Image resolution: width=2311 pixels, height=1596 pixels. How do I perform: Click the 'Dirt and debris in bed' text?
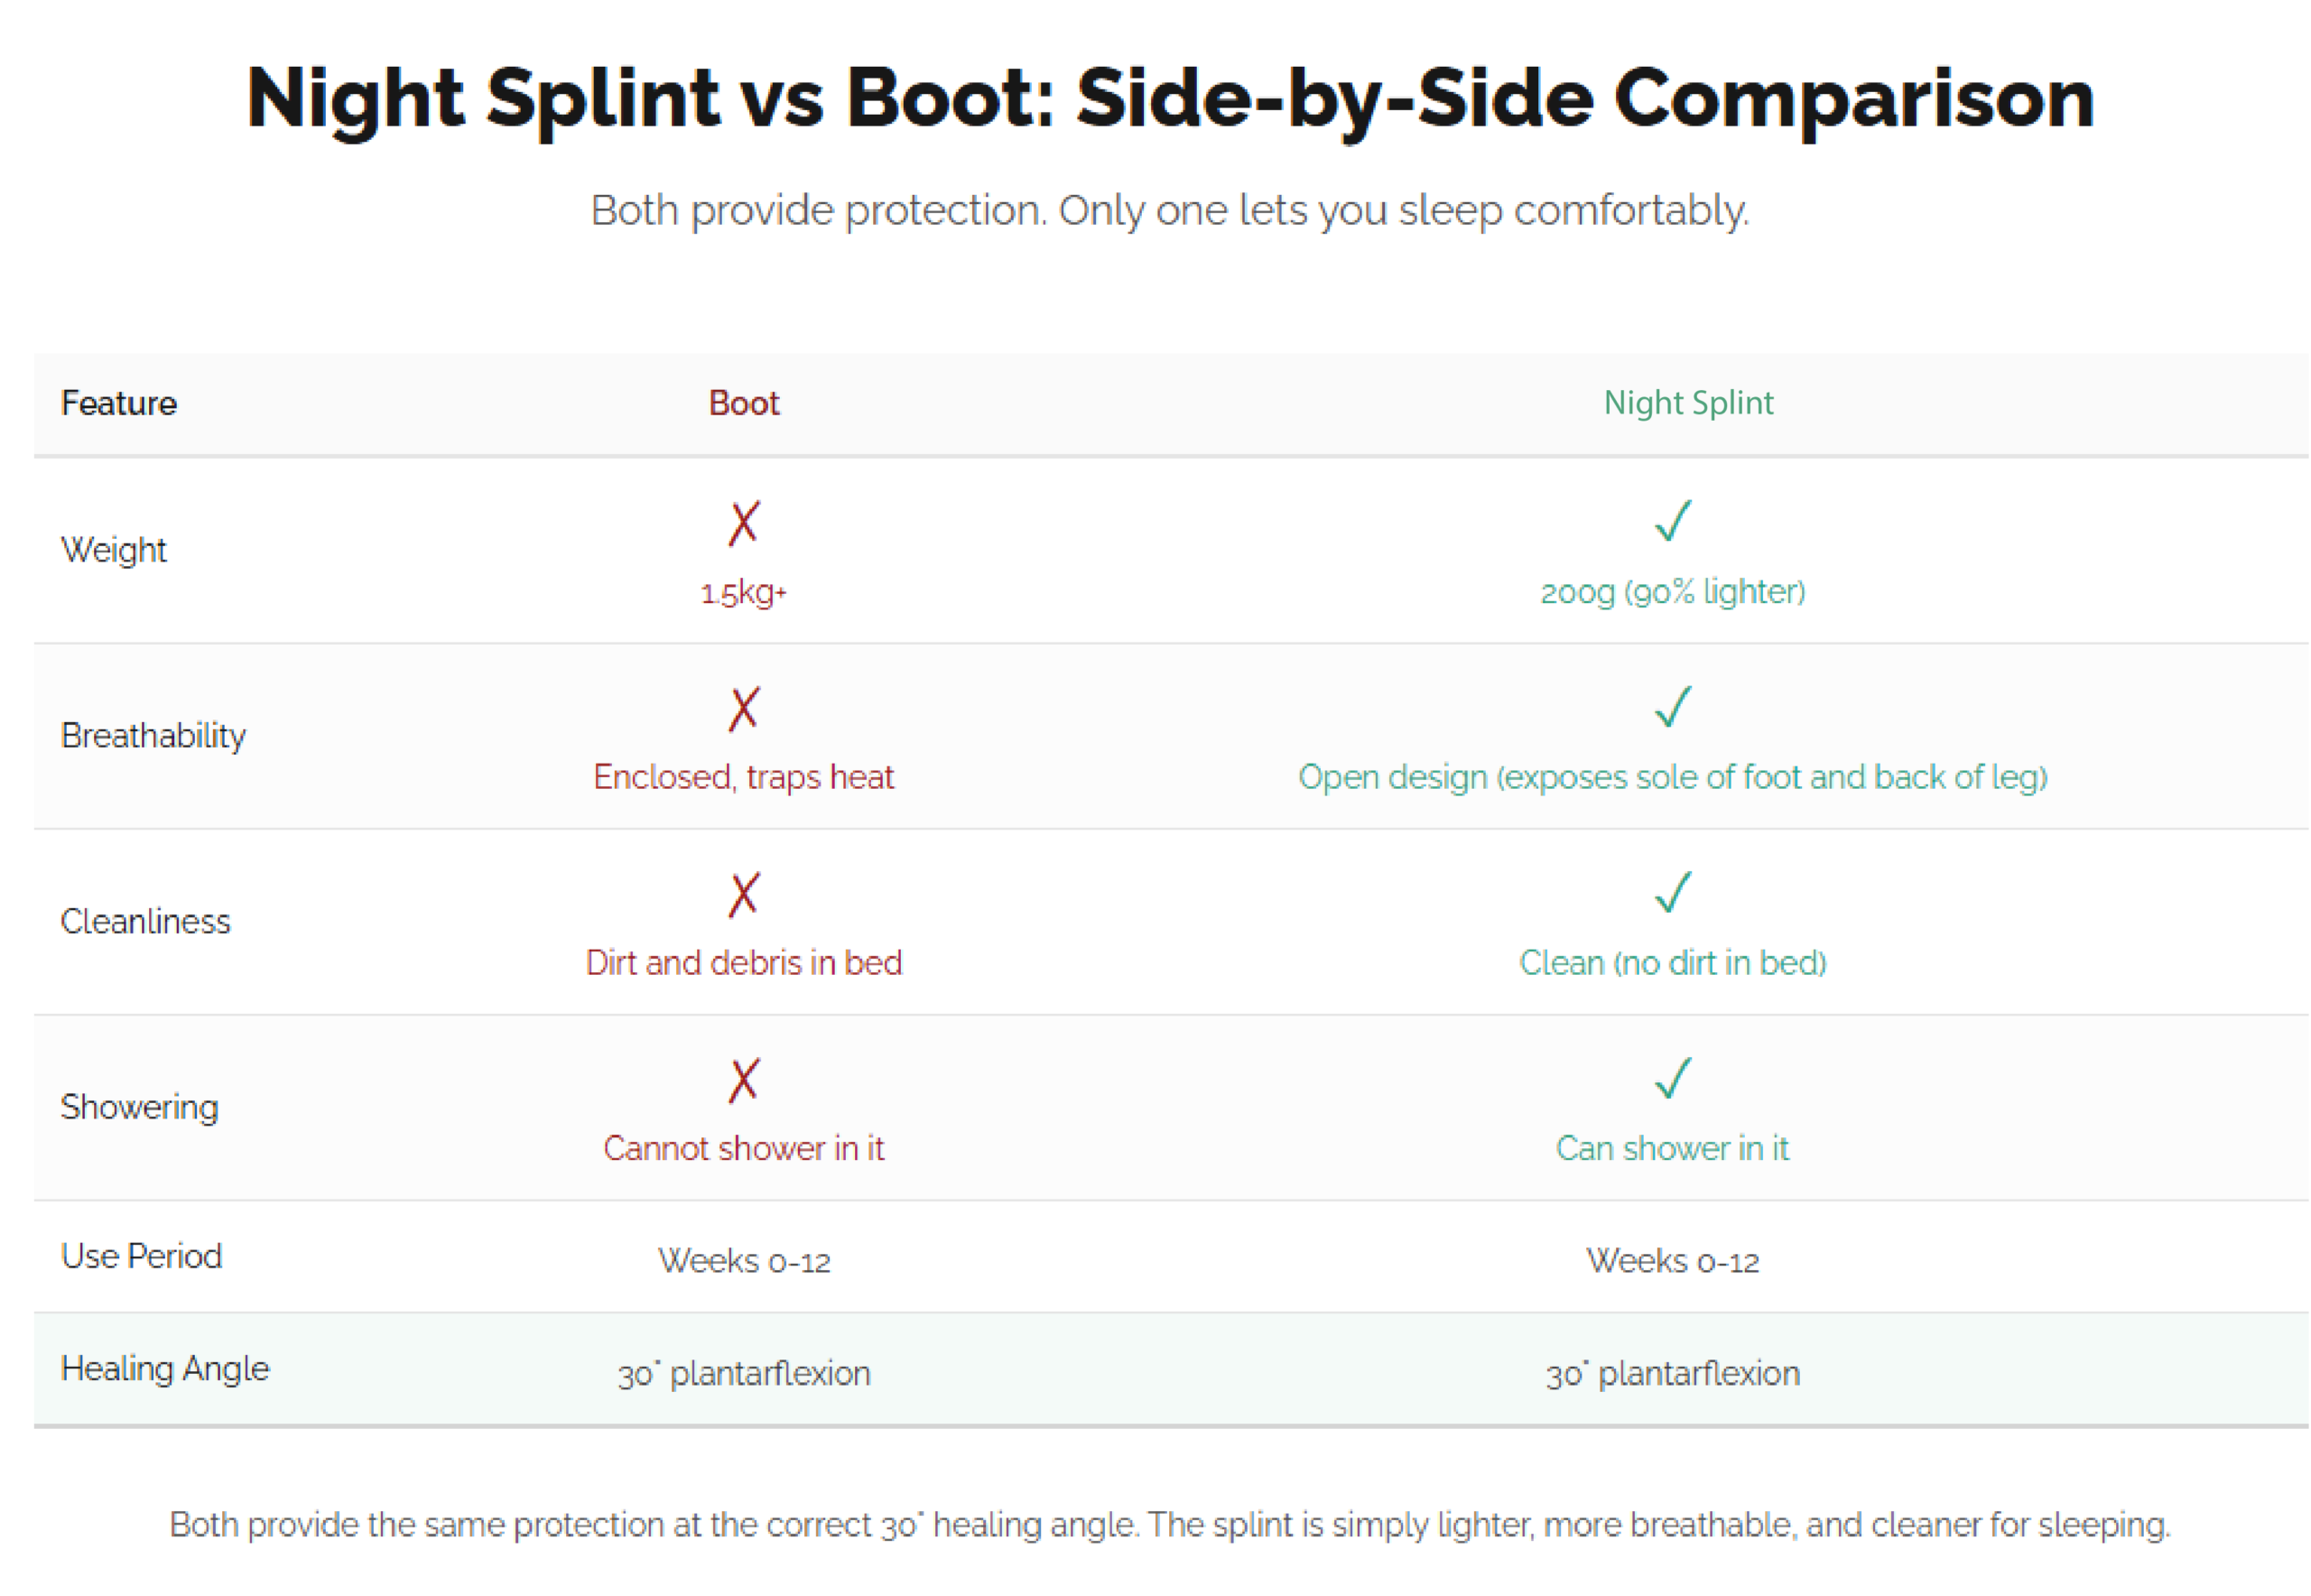(743, 963)
